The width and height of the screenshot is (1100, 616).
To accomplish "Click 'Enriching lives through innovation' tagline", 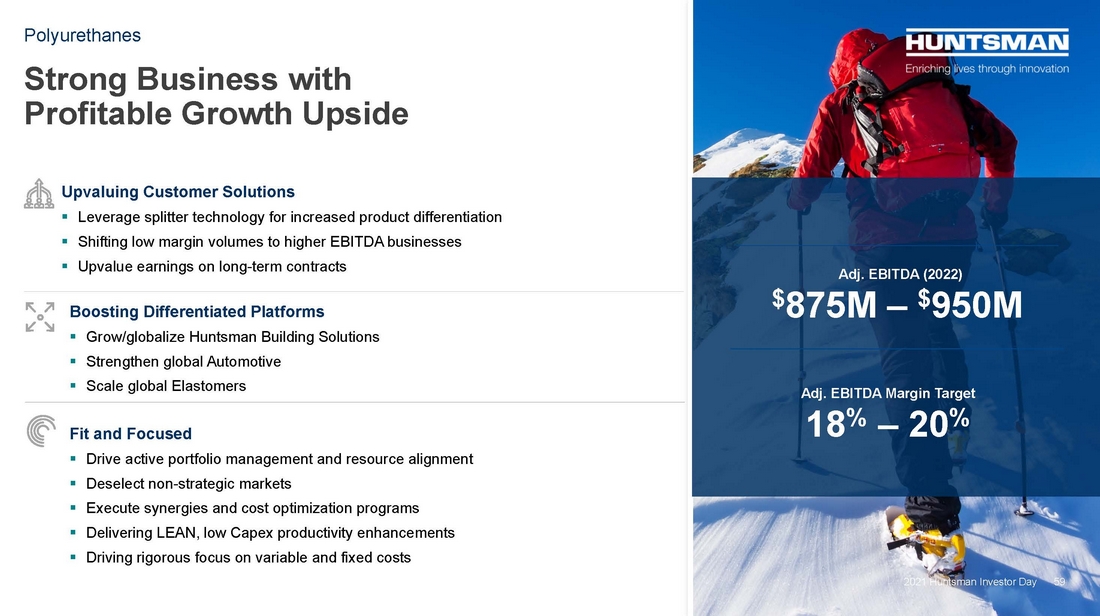I will (987, 69).
